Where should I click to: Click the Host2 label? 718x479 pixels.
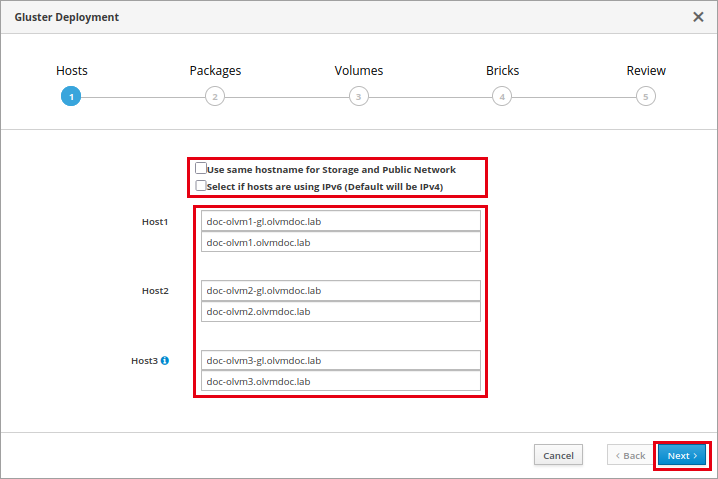tap(155, 291)
